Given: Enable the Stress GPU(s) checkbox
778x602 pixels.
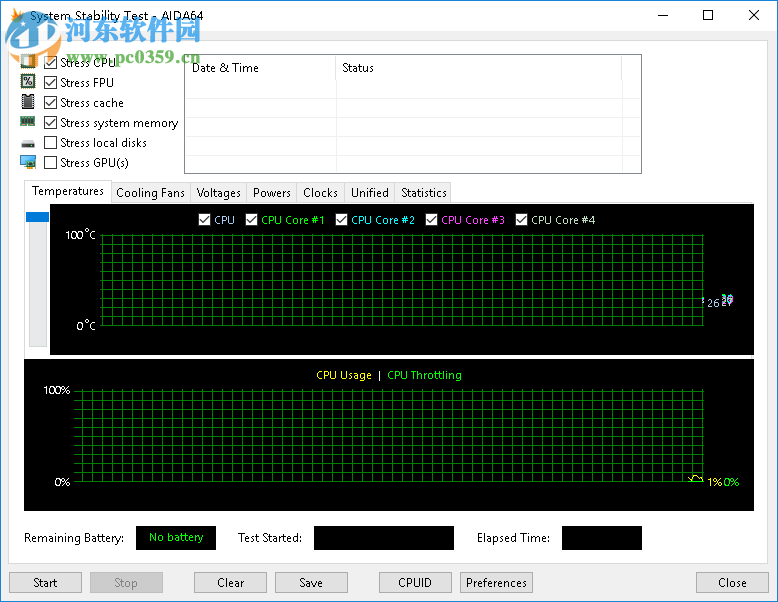Looking at the screenshot, I should click(51, 162).
